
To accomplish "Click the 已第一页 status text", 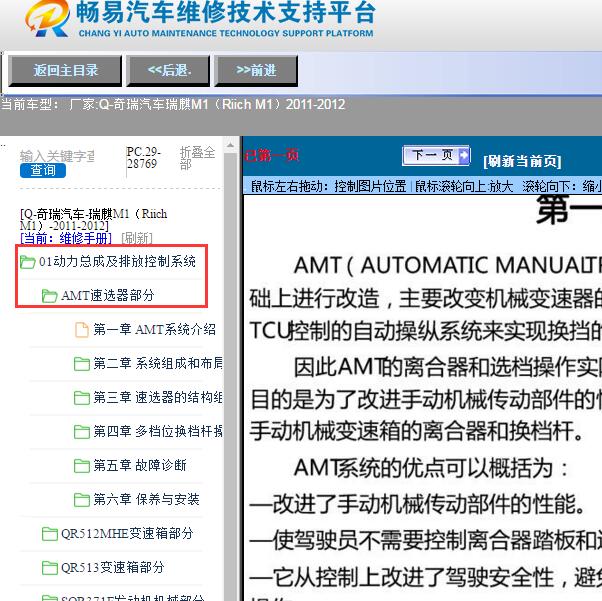I will [271, 156].
